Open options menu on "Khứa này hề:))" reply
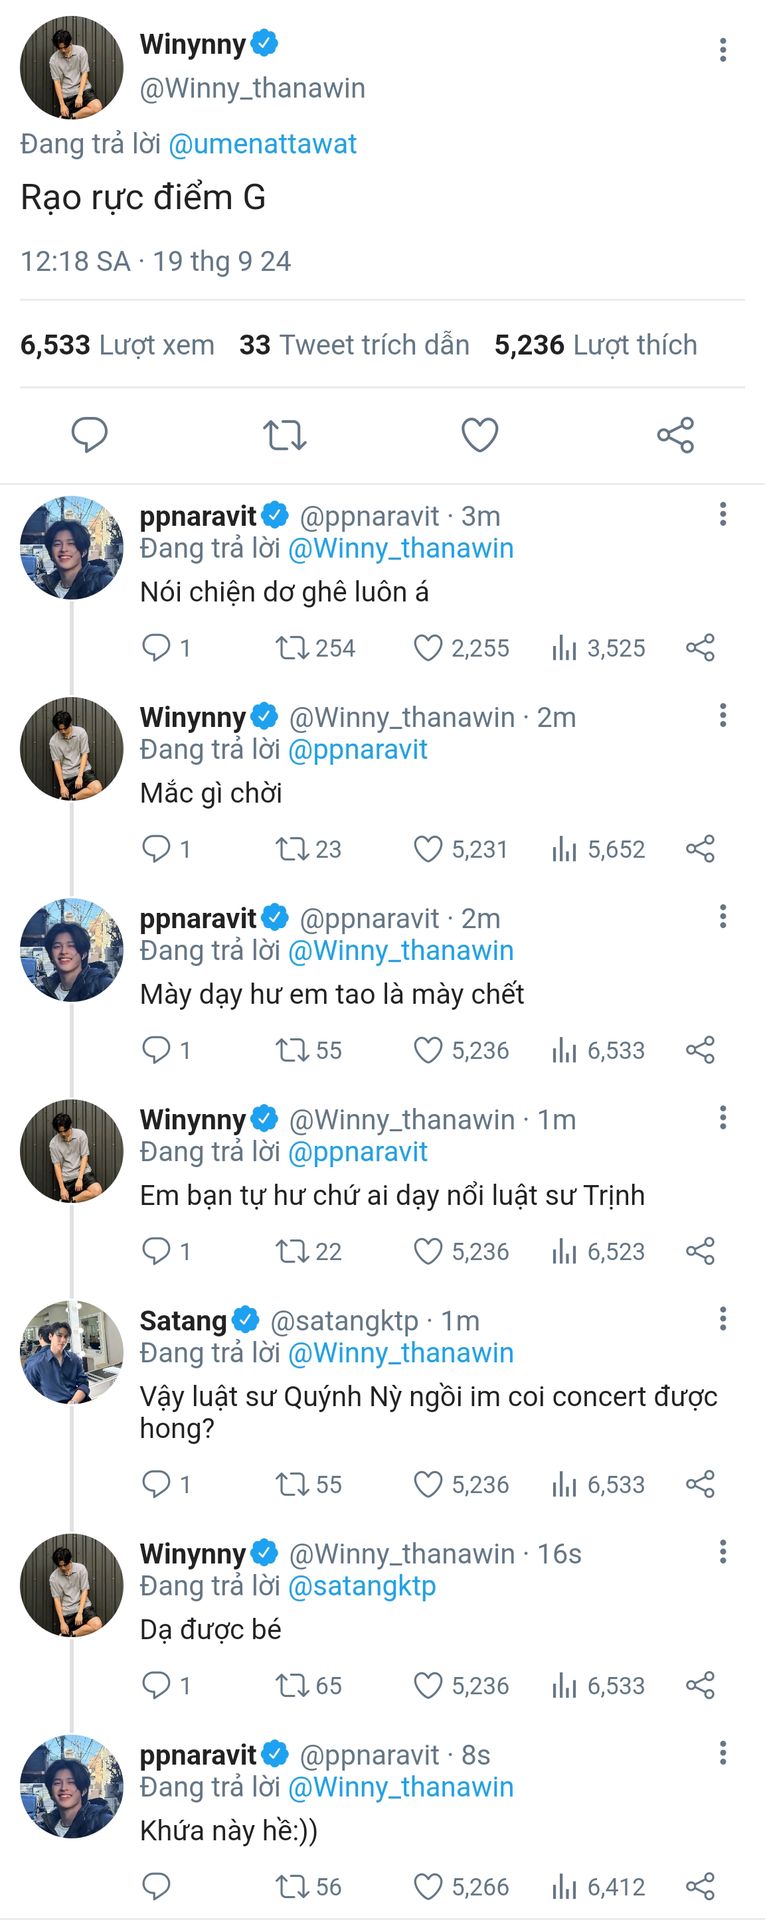 click(723, 1753)
